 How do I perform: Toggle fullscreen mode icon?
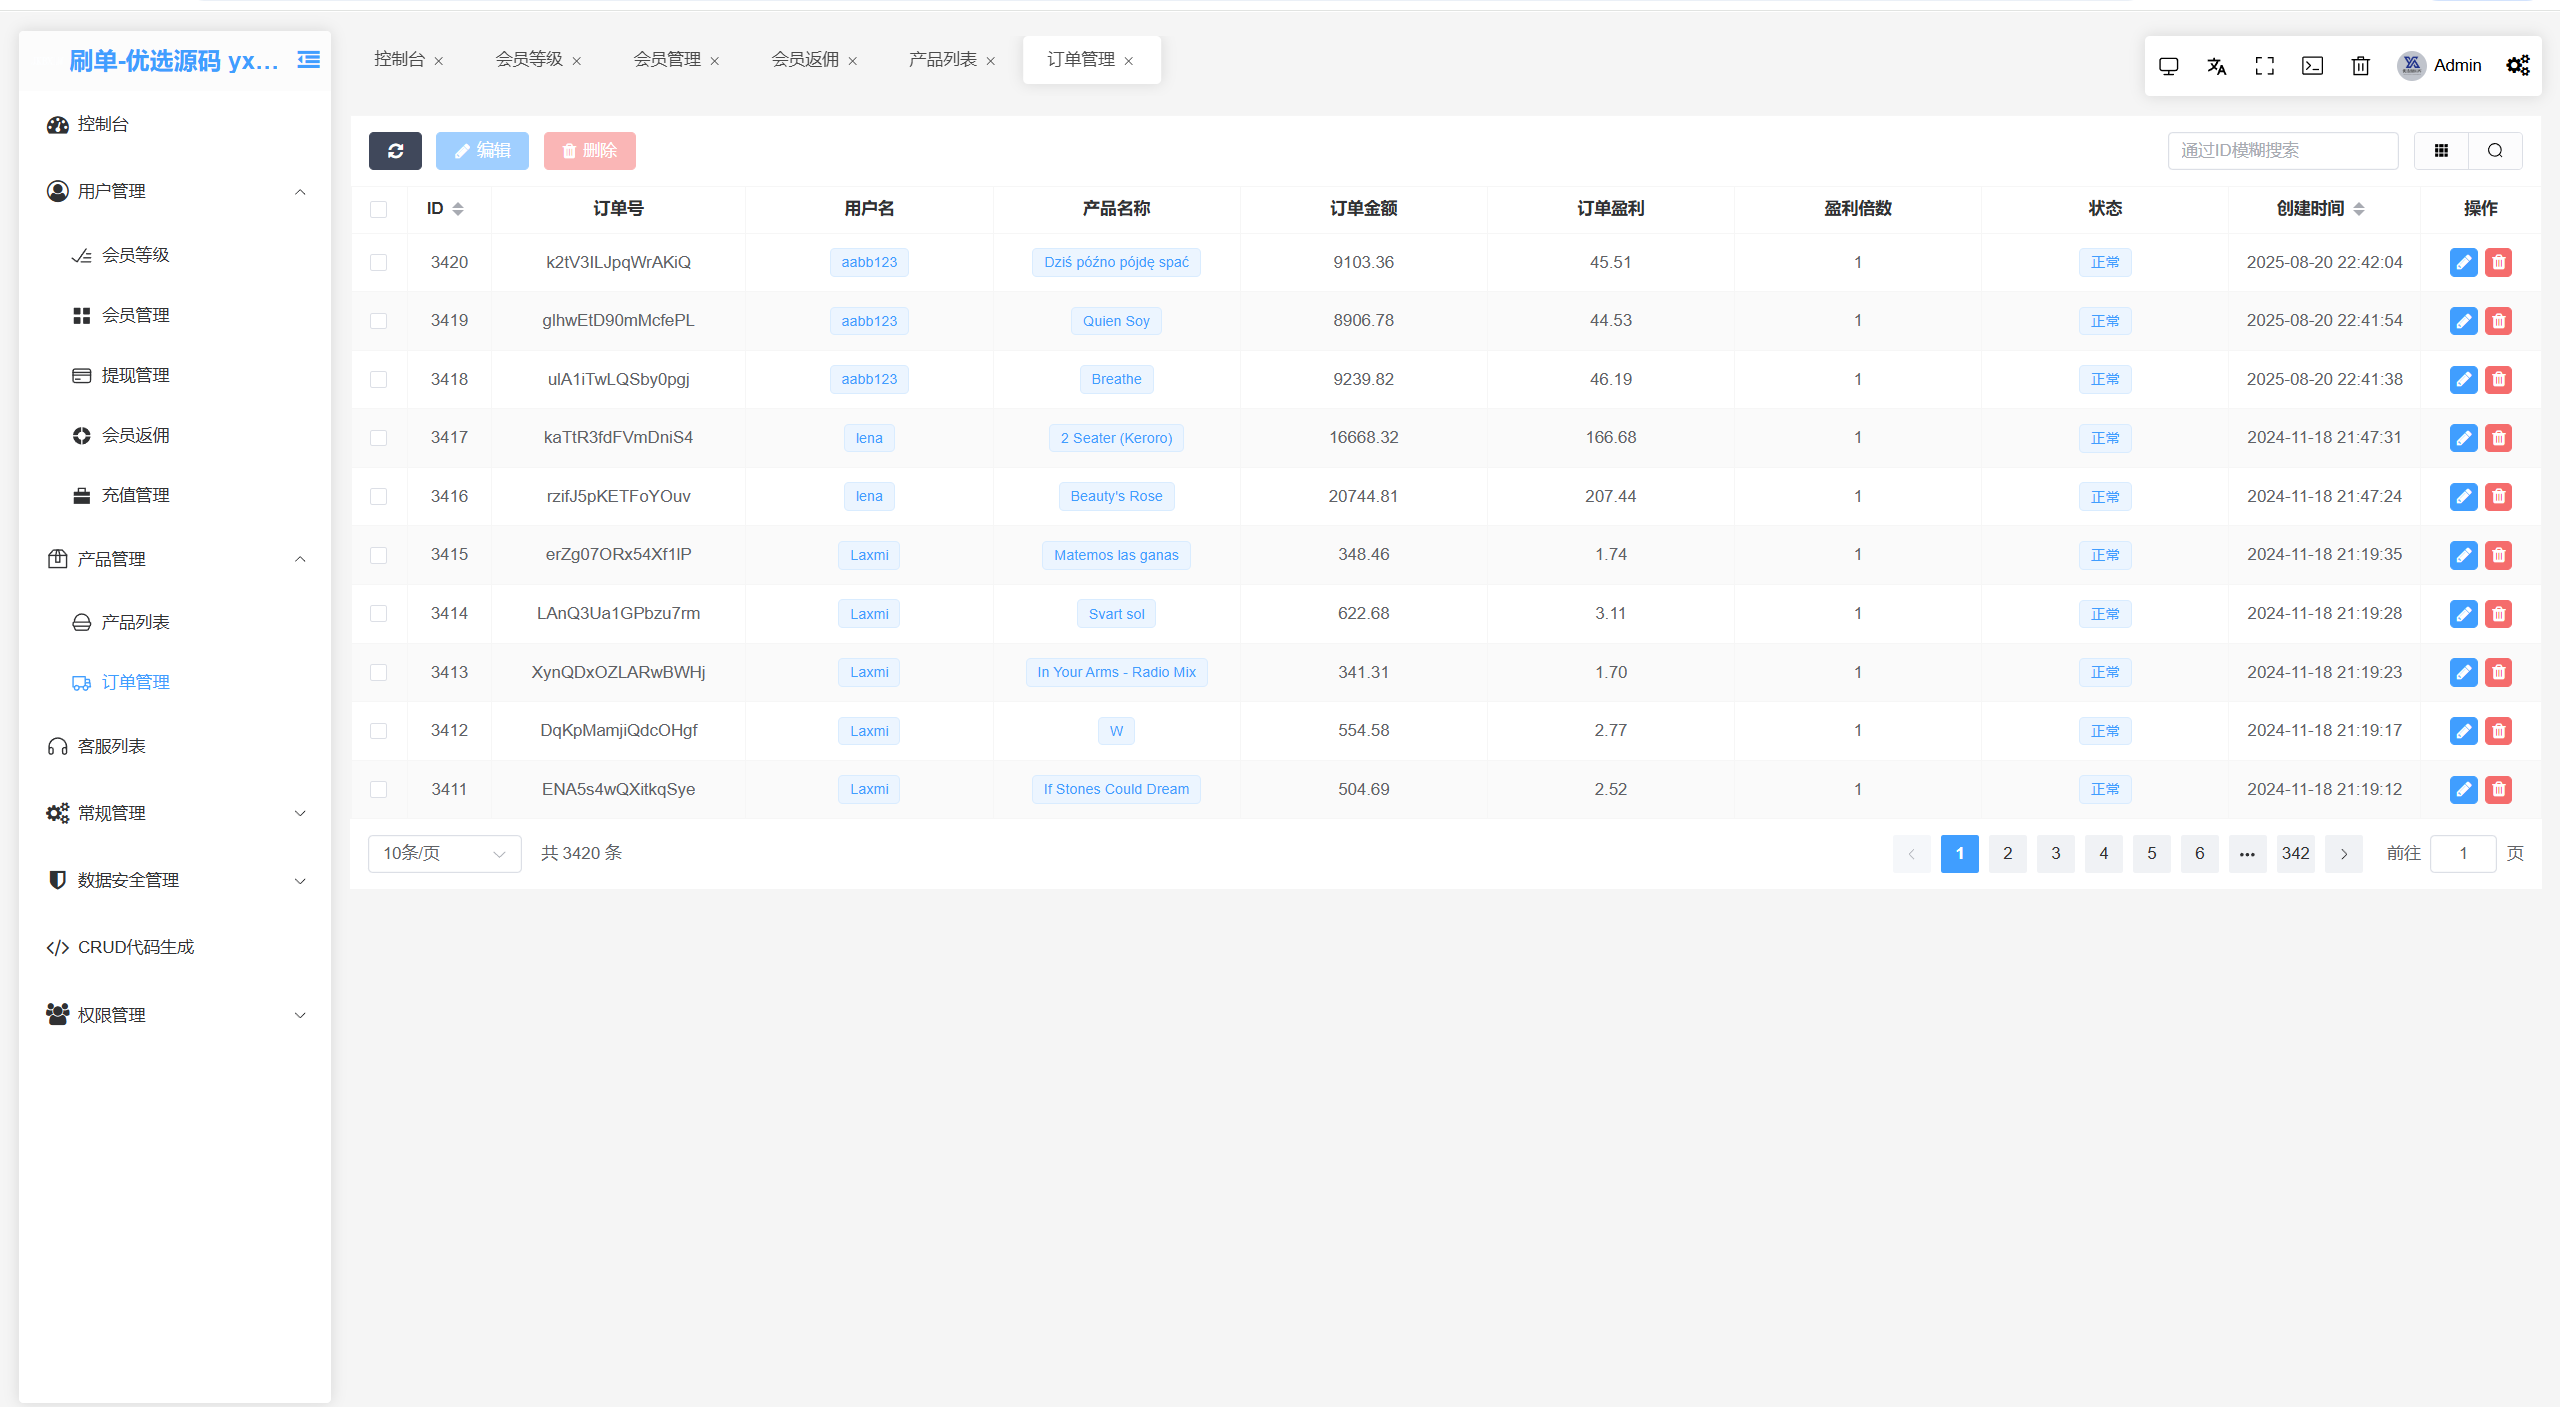[x=2264, y=66]
